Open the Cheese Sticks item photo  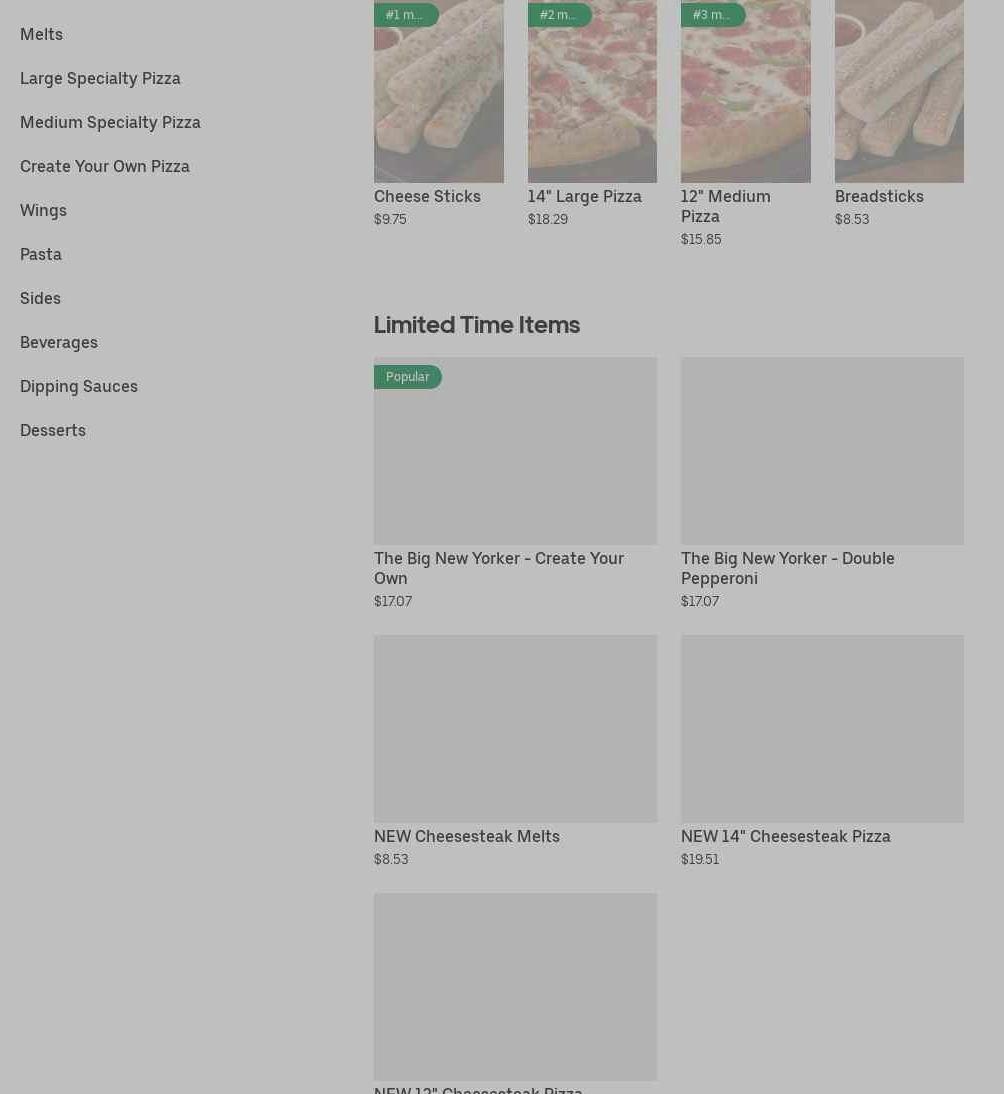(439, 91)
